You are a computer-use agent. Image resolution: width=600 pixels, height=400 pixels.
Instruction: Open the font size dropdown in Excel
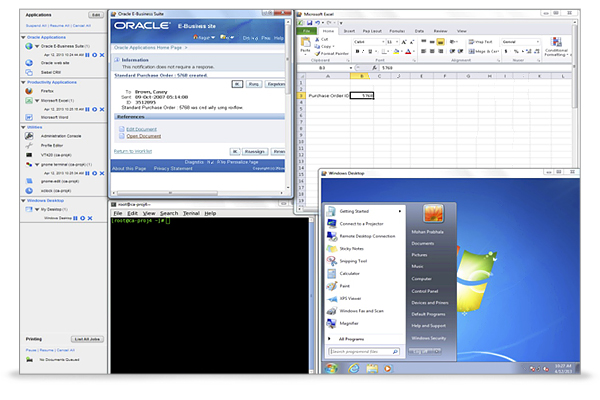397,42
